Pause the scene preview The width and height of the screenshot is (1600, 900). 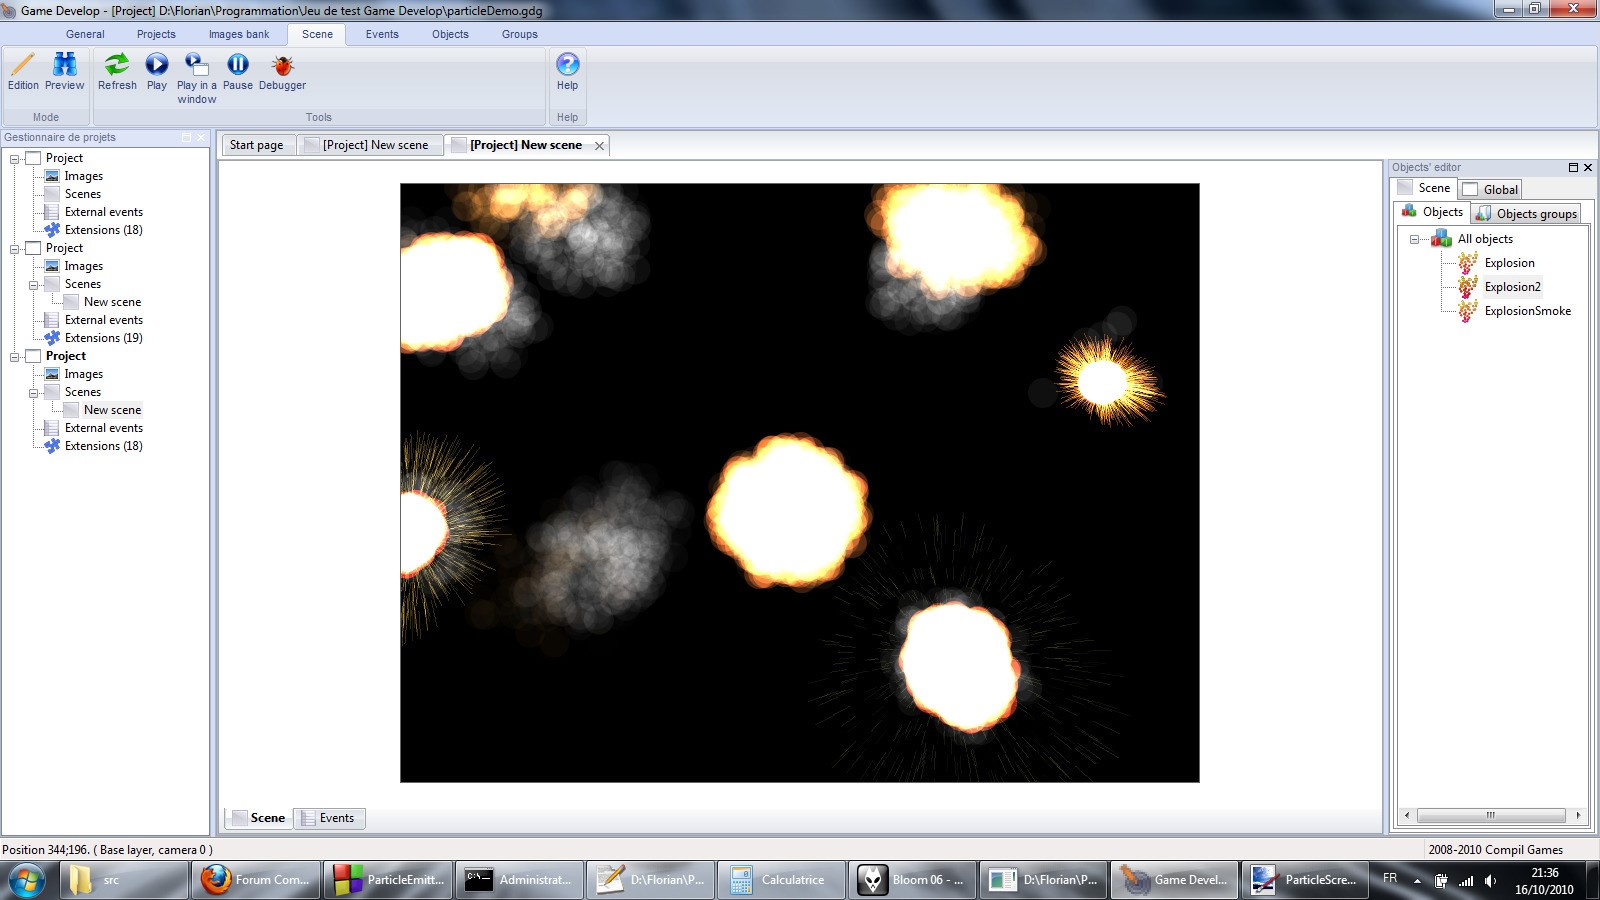[238, 72]
